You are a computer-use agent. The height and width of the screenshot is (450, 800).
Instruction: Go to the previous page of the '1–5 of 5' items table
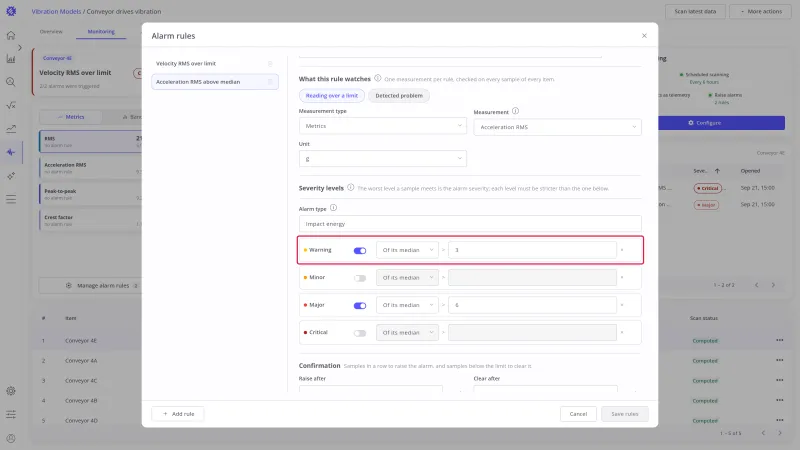(763, 433)
